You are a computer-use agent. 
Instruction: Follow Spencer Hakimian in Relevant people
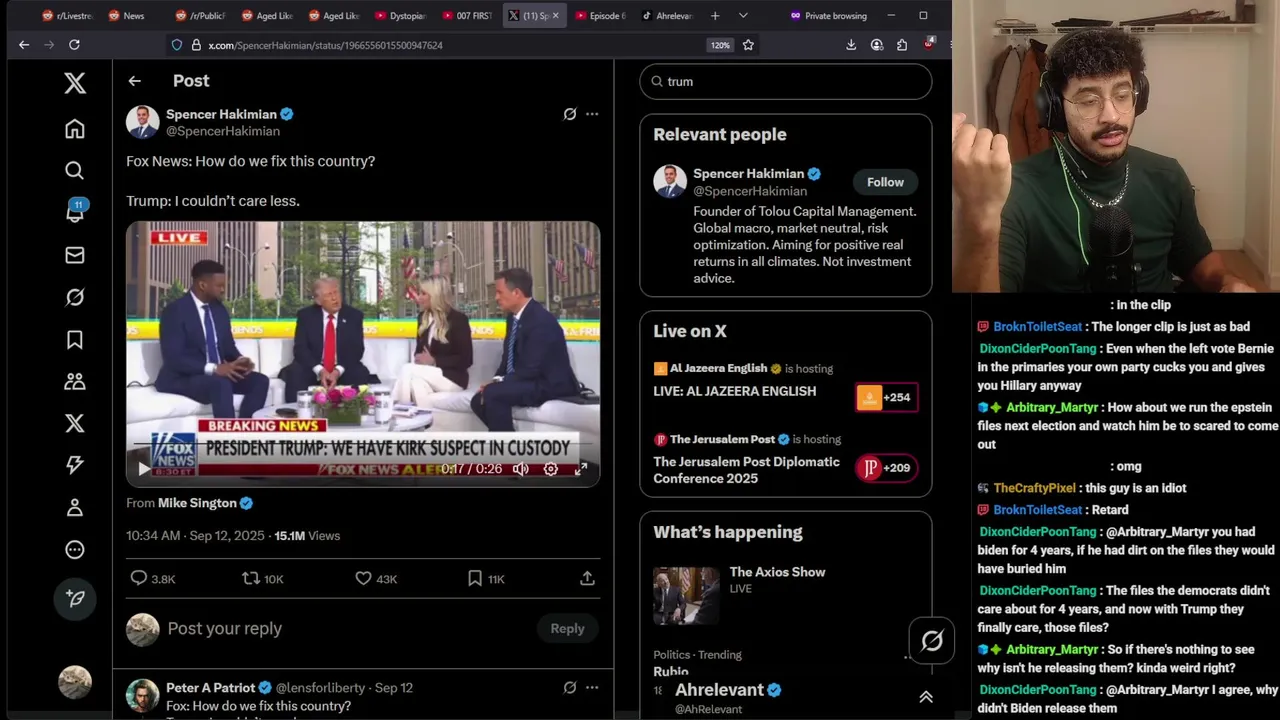[885, 182]
